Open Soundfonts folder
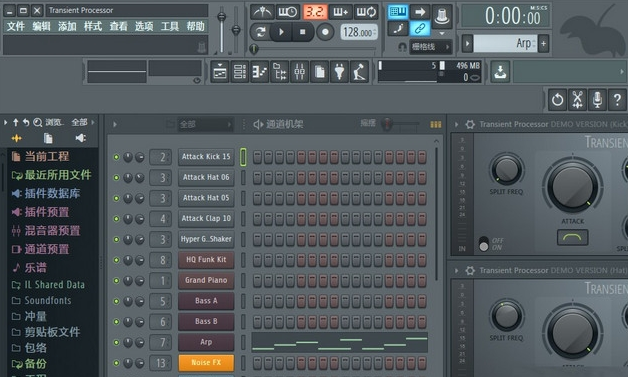The height and width of the screenshot is (377, 628). pyautogui.click(x=42, y=300)
